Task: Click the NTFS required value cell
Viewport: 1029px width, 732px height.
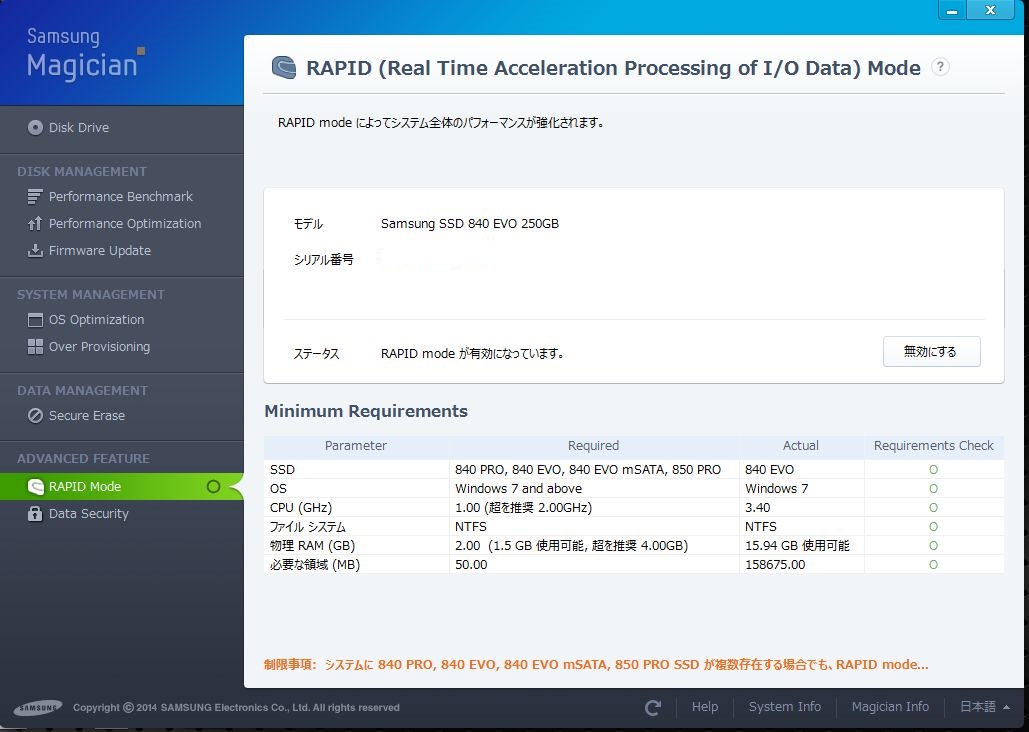Action: 471,527
